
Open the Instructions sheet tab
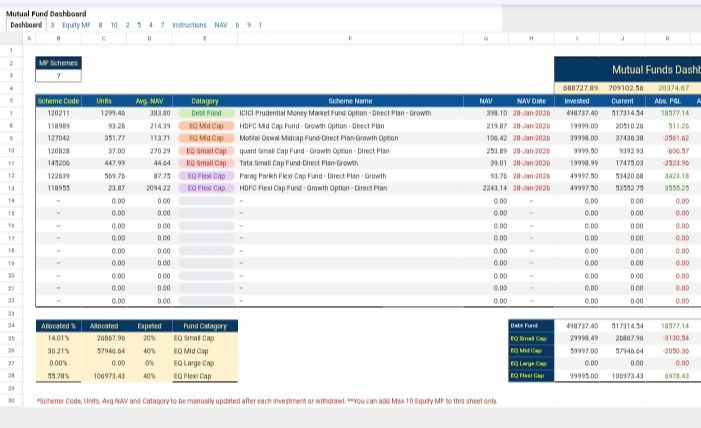[189, 25]
